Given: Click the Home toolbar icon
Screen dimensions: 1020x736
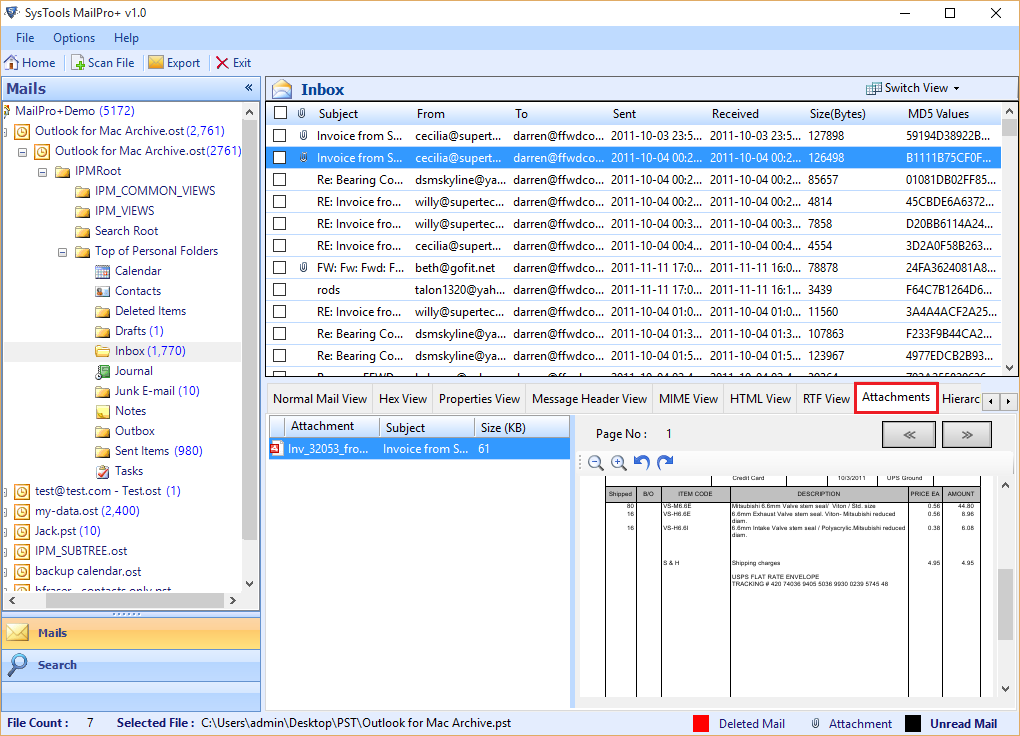Looking at the screenshot, I should click(12, 63).
